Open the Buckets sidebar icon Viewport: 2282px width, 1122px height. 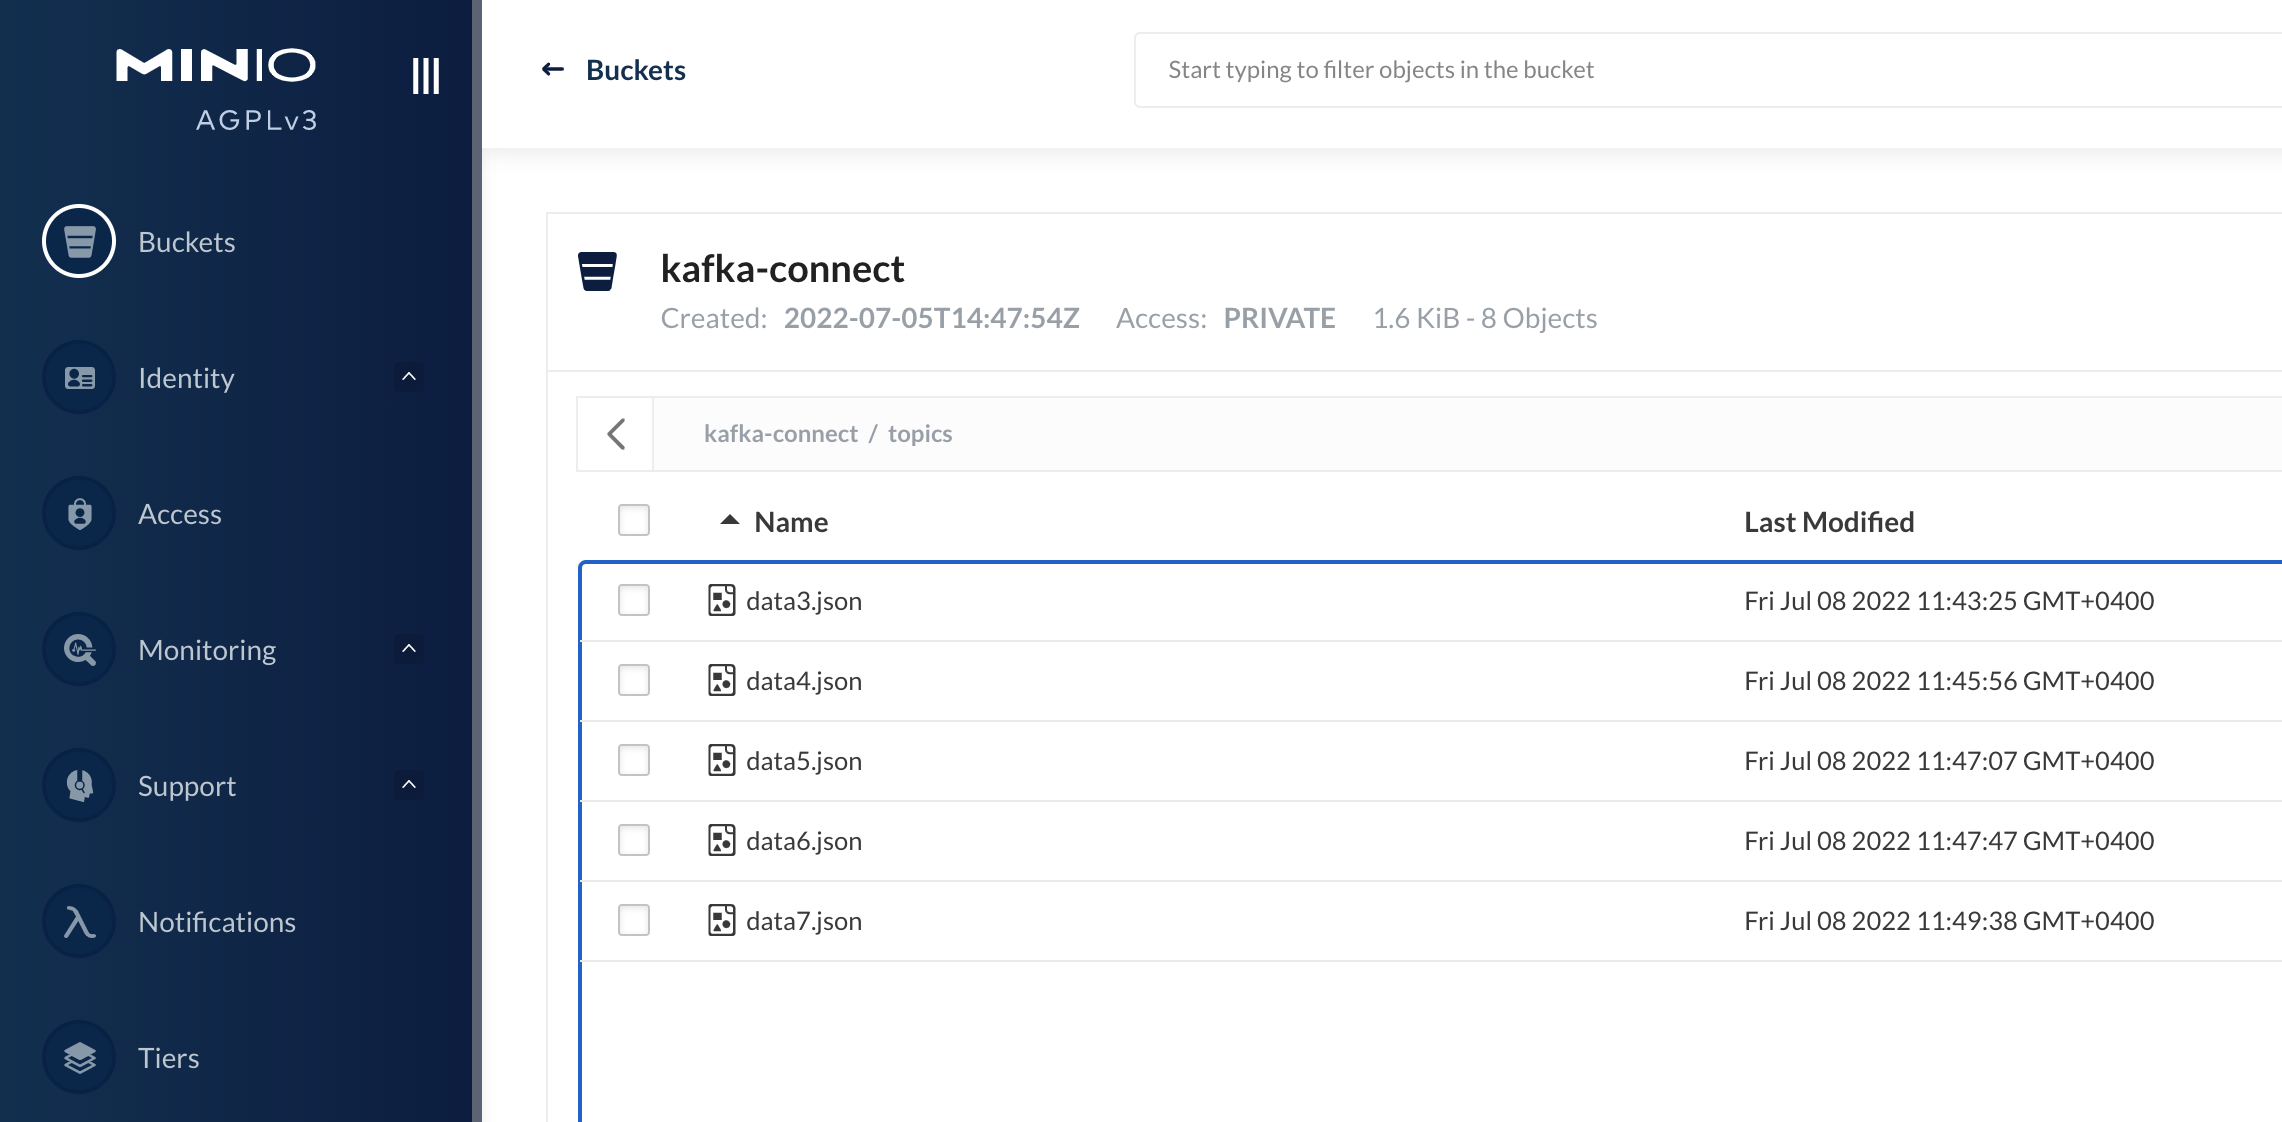[x=79, y=241]
